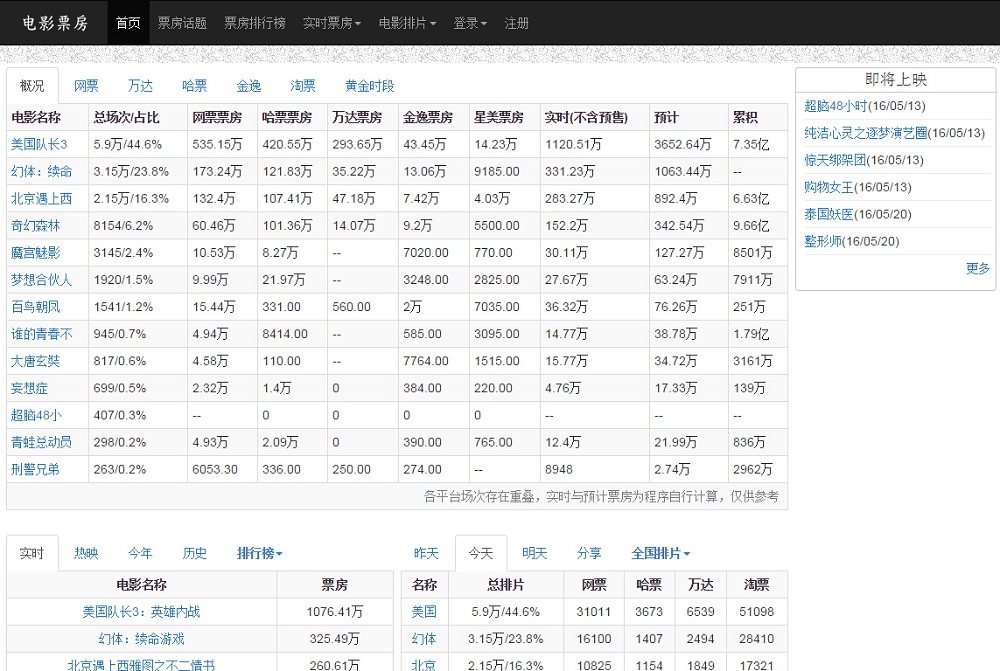This screenshot has height=671, width=1000.
Task: Open the 美国队长3 movie link in overview table
Action: tap(39, 145)
